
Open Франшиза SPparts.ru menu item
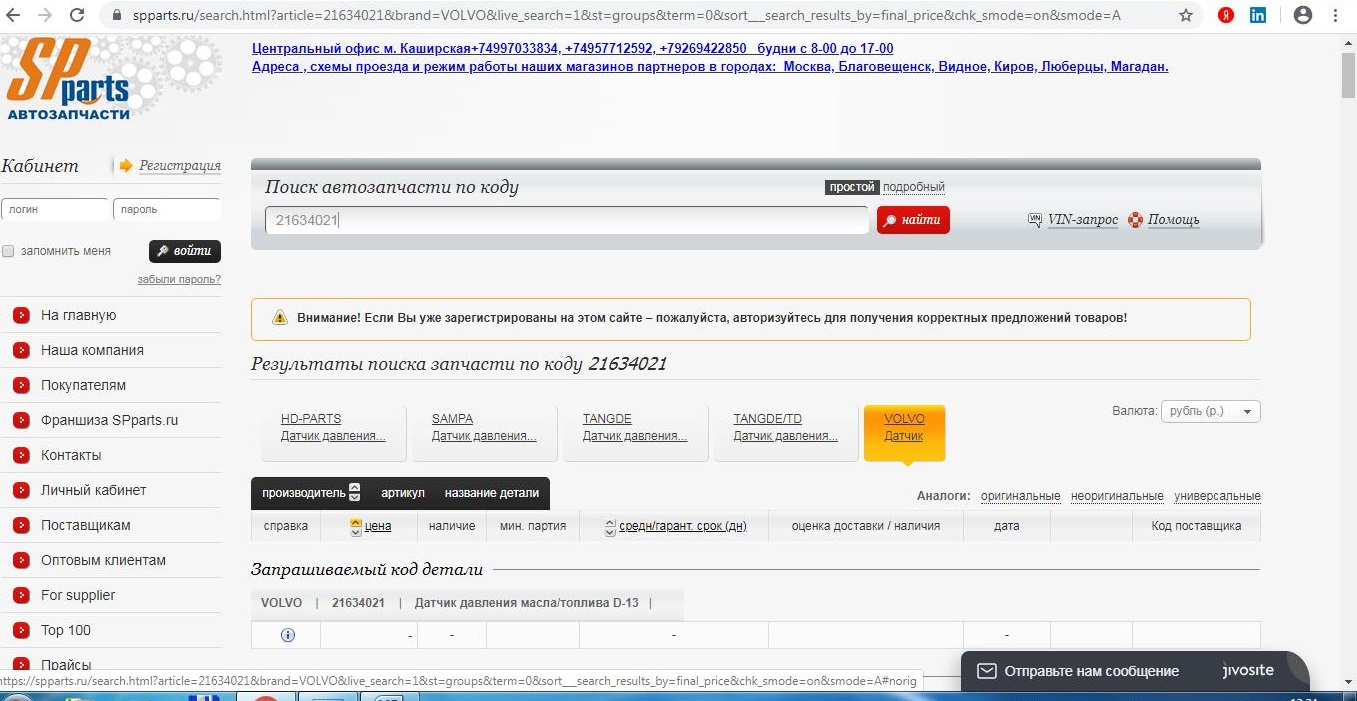109,420
